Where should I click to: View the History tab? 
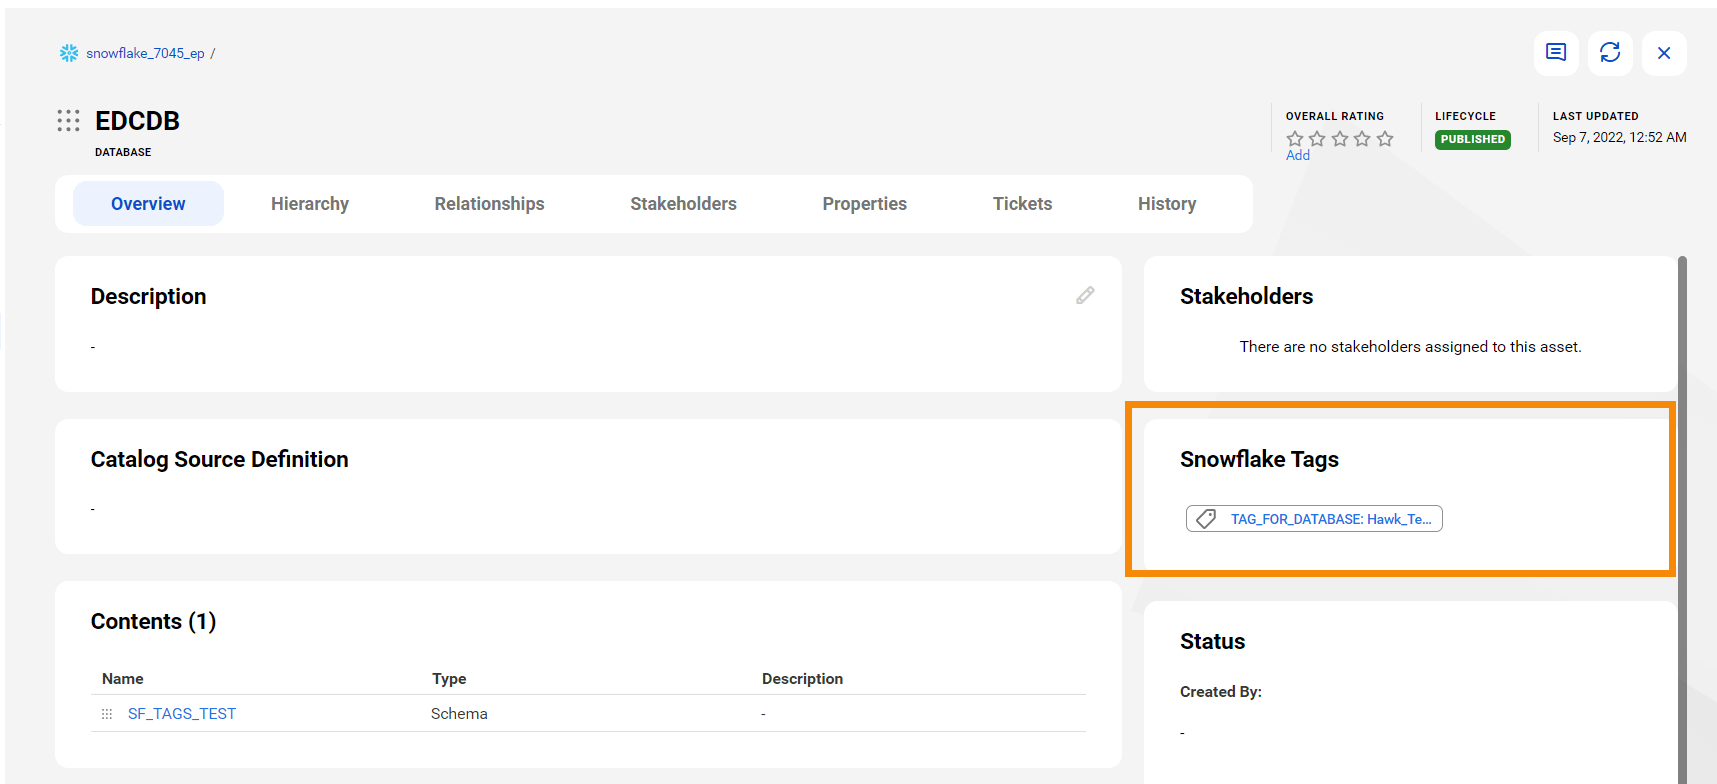(x=1166, y=204)
